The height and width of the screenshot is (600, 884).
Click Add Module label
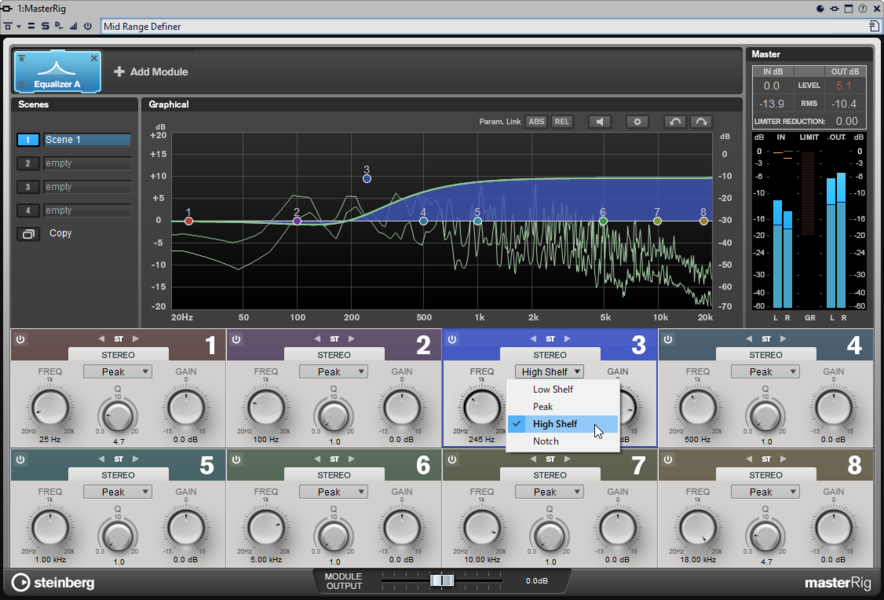click(x=159, y=72)
